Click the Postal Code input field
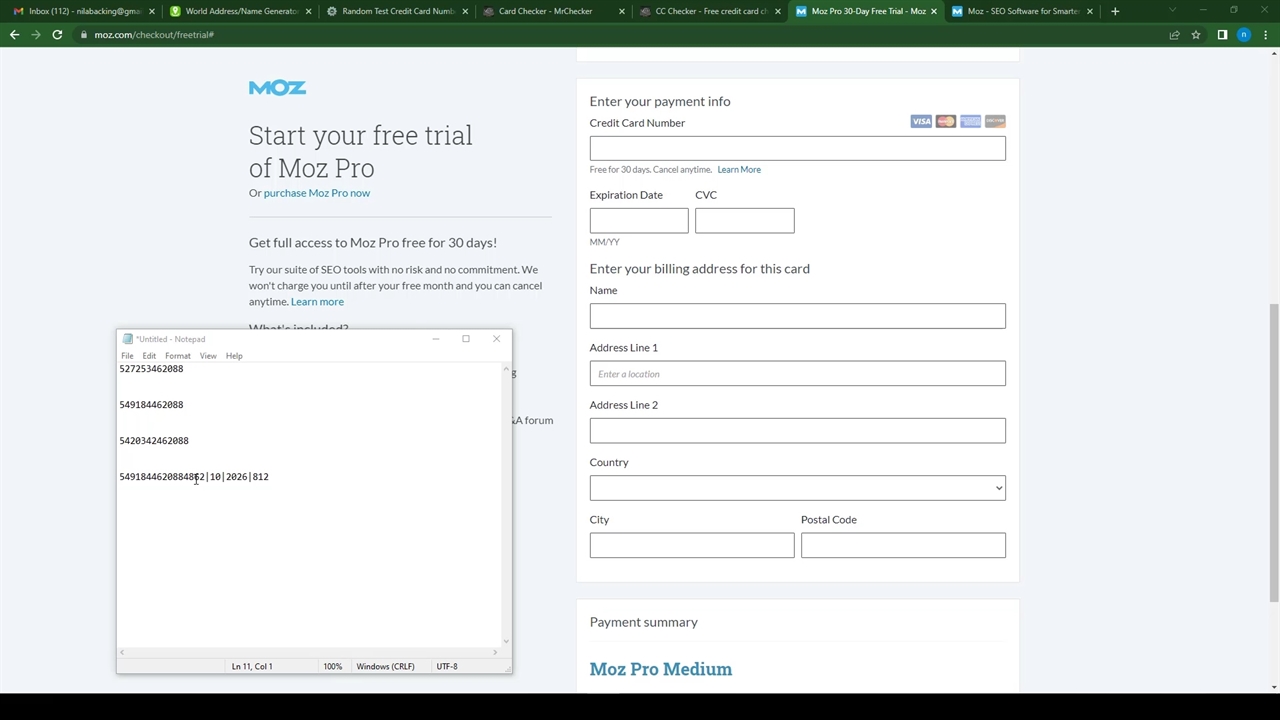This screenshot has height=720, width=1280. [x=902, y=545]
